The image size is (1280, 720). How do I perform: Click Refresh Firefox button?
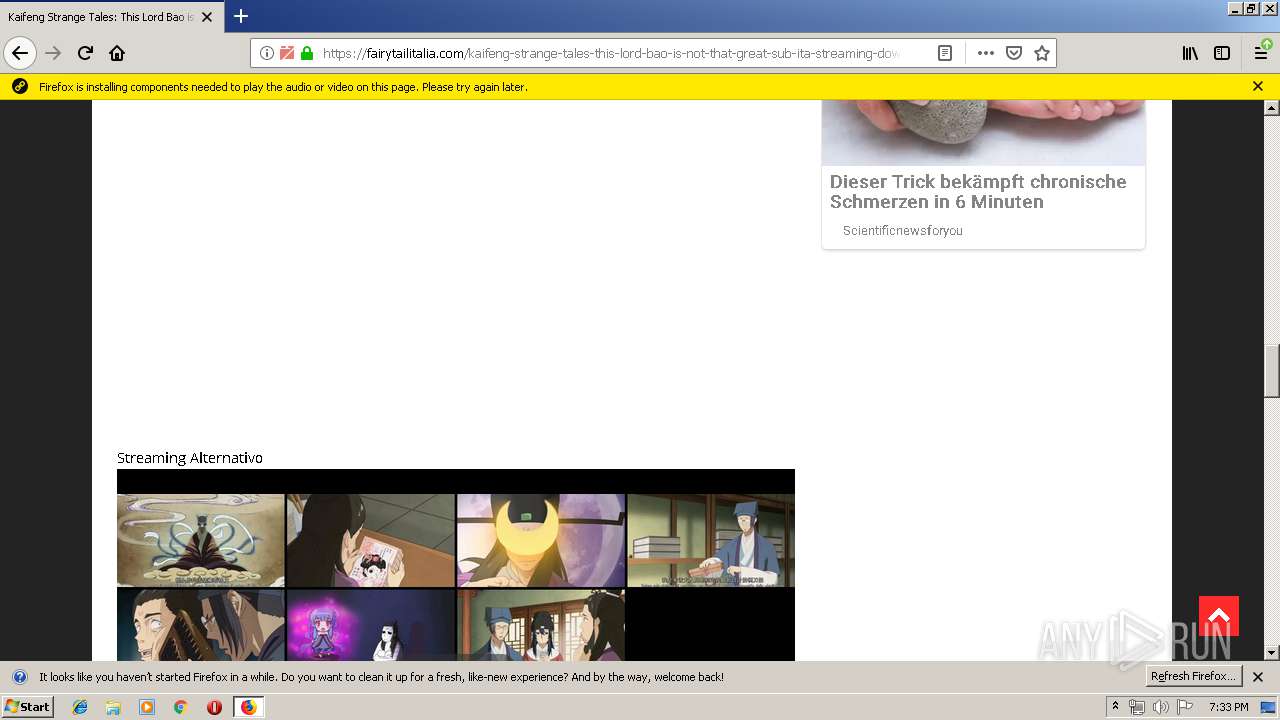[1194, 676]
